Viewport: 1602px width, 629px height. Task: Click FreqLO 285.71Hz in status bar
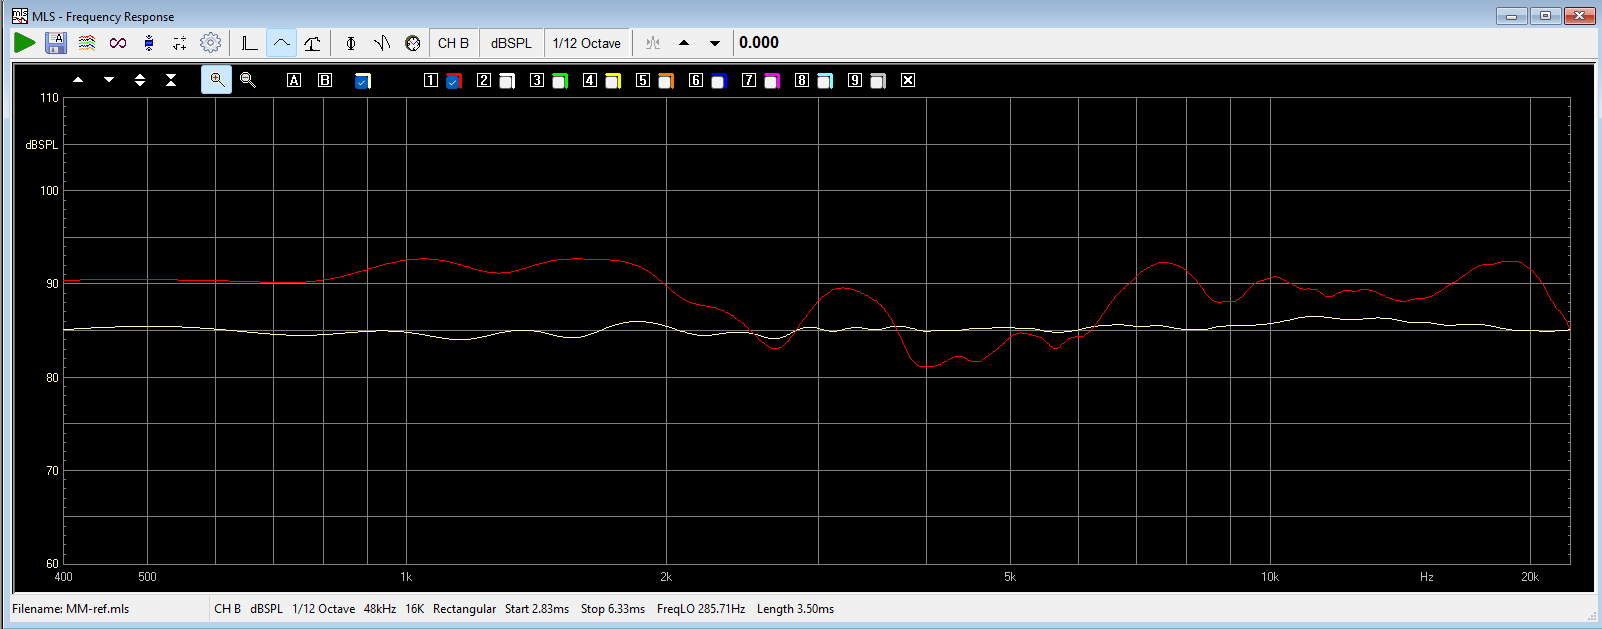[x=701, y=609]
